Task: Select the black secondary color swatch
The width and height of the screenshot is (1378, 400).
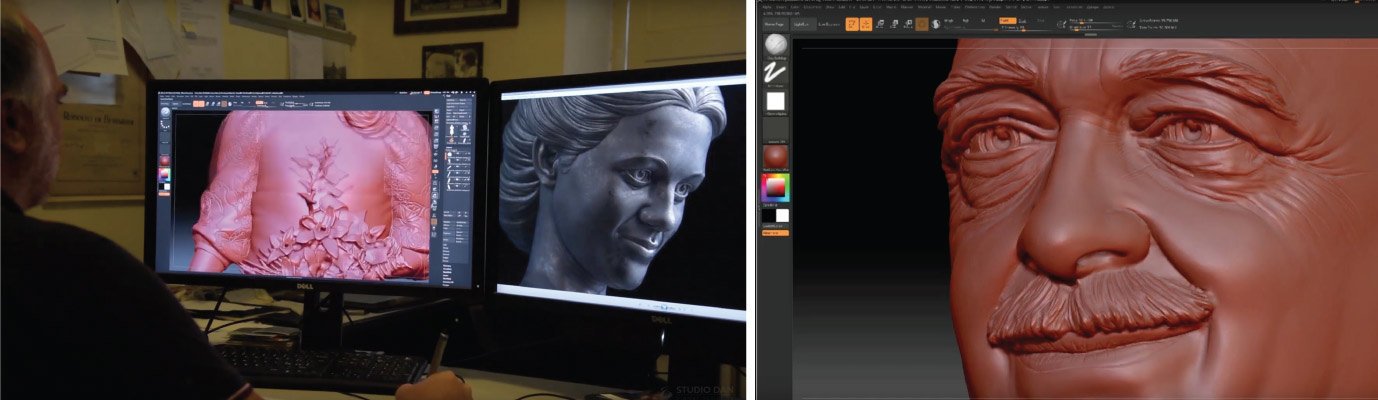Action: pos(768,215)
